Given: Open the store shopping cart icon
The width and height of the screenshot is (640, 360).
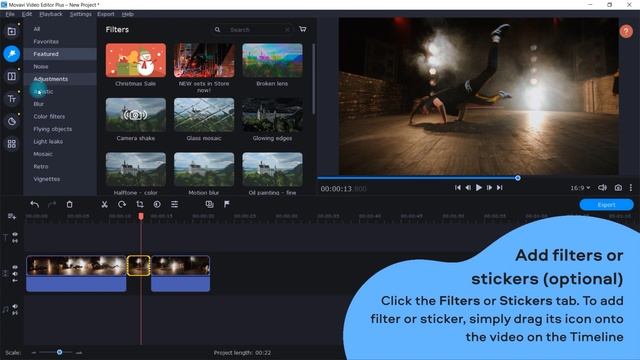Looking at the screenshot, I should [302, 29].
